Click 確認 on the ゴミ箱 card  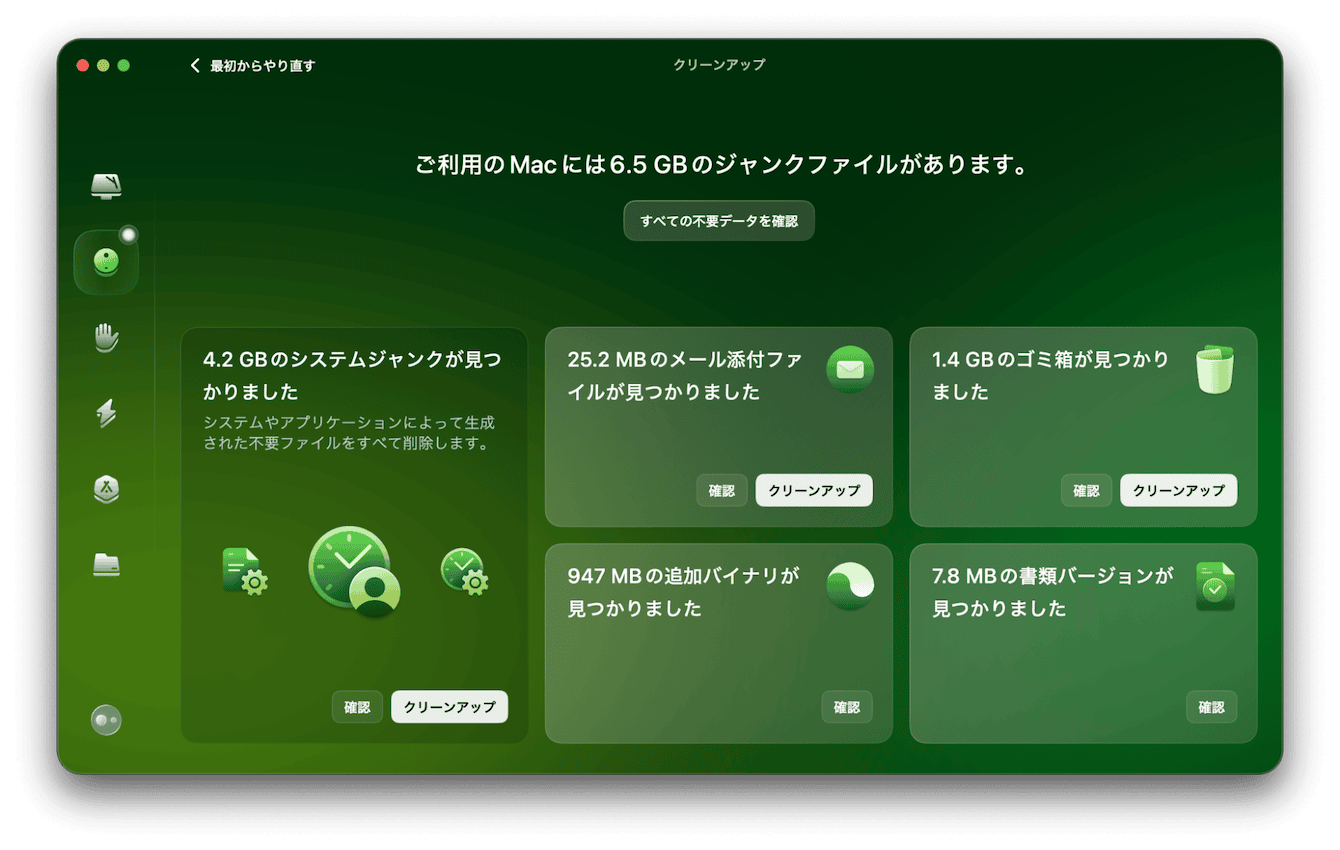(1086, 491)
